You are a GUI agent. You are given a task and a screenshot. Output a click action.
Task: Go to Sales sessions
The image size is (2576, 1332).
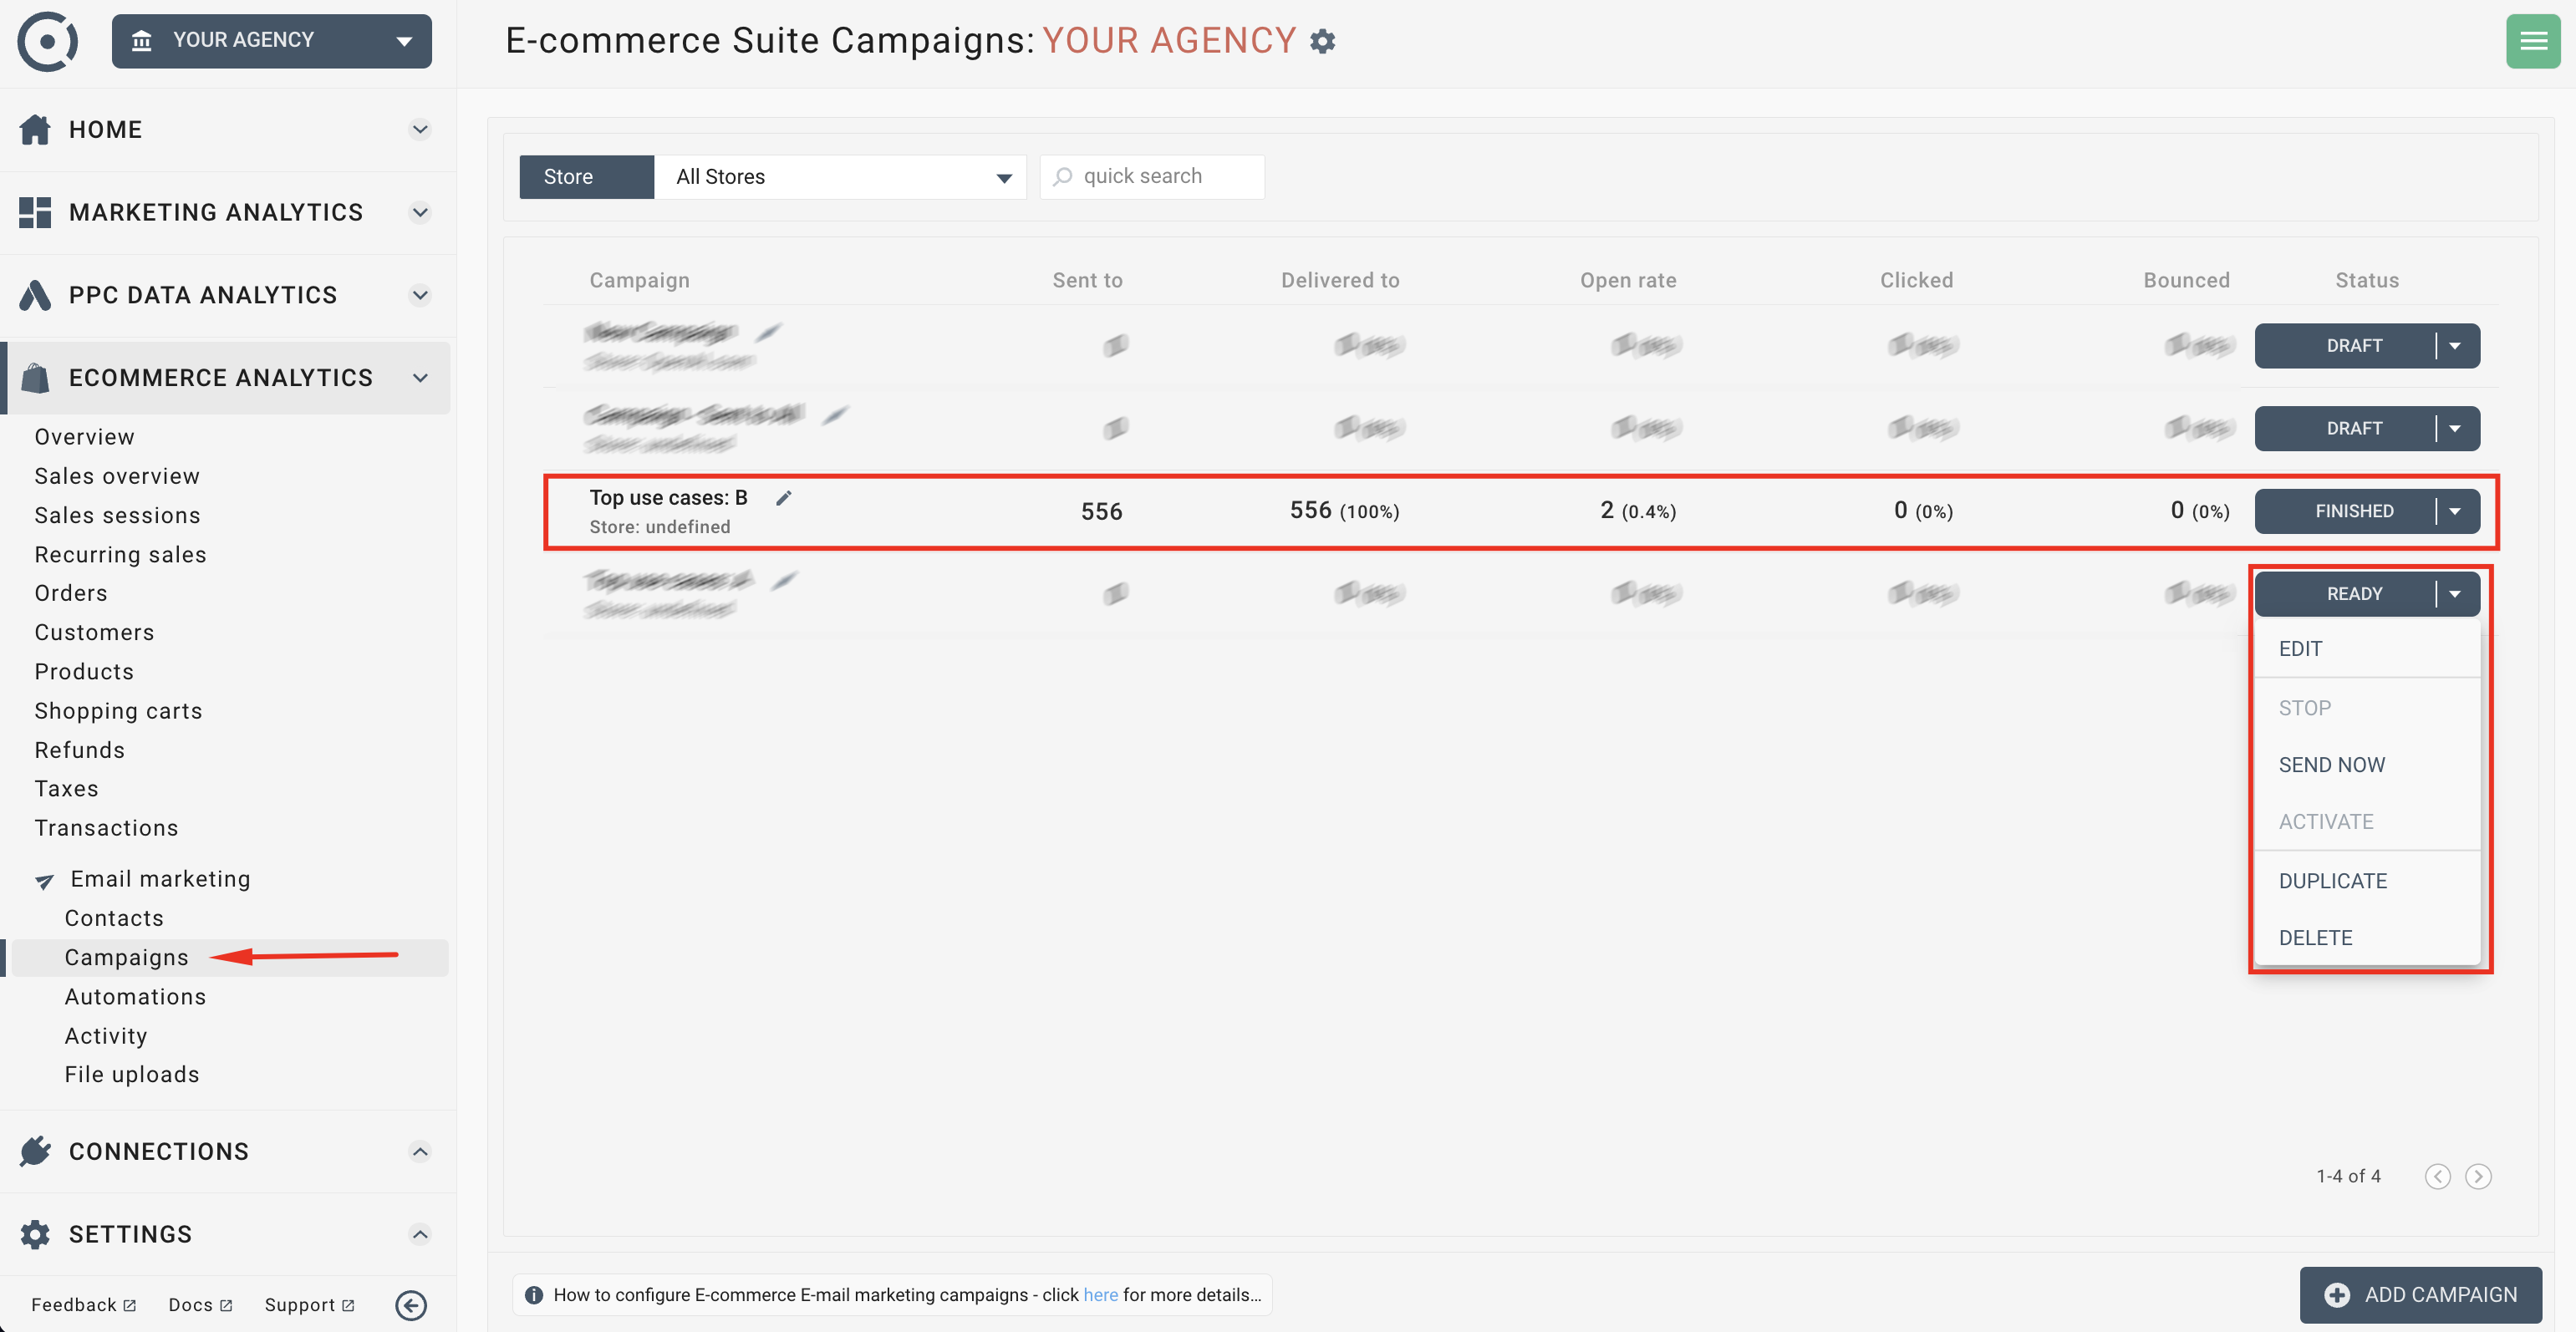click(x=117, y=515)
